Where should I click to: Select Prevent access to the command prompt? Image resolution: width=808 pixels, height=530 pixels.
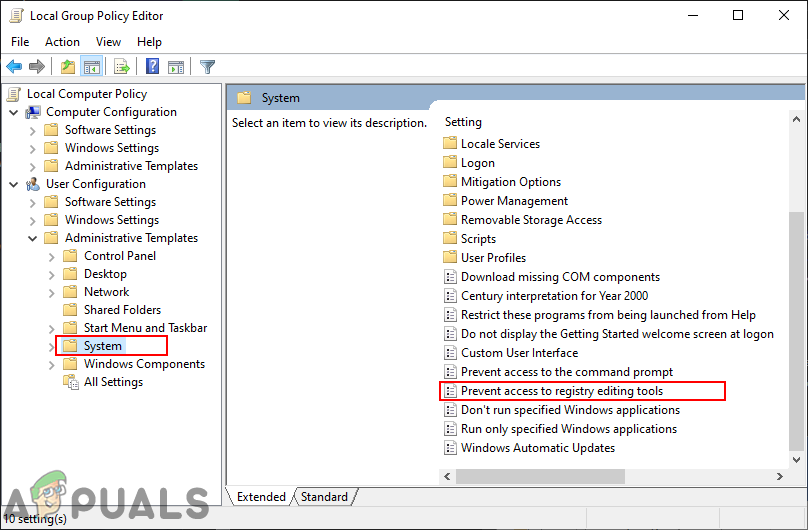(x=567, y=372)
